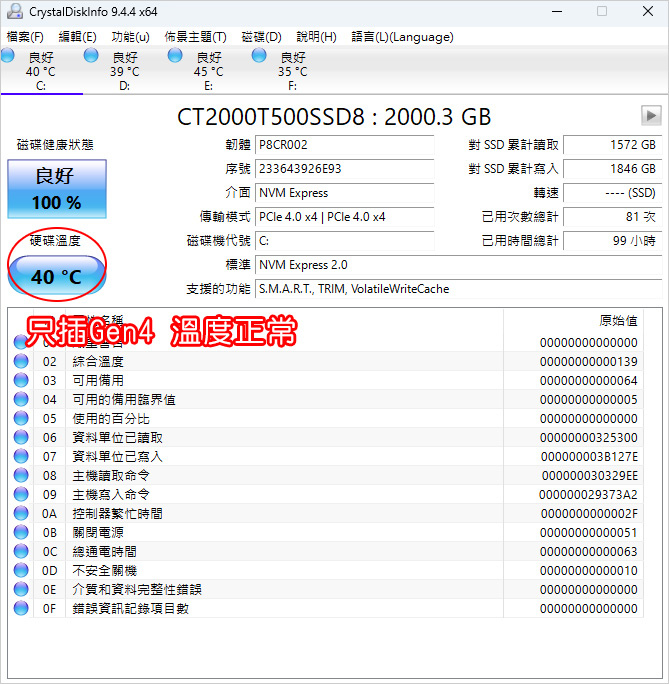
Task: Open the 佈景主題(T) menu
Action: (x=195, y=37)
